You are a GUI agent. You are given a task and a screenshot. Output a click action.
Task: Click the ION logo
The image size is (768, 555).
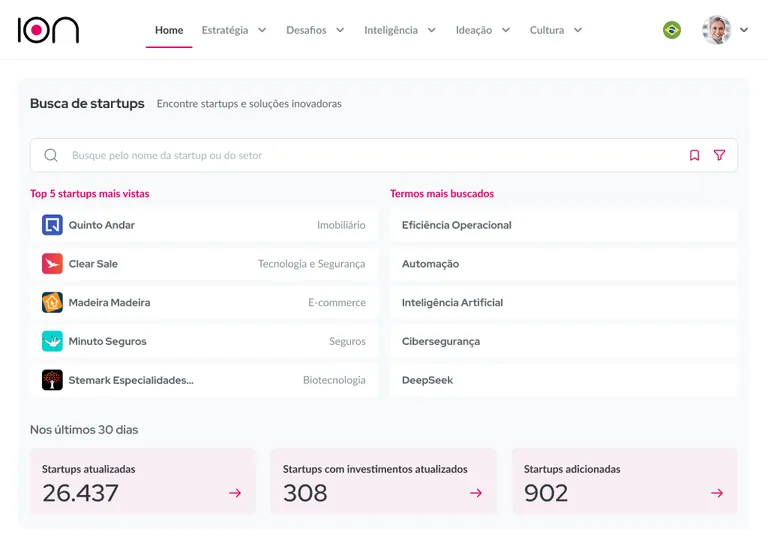(48, 30)
